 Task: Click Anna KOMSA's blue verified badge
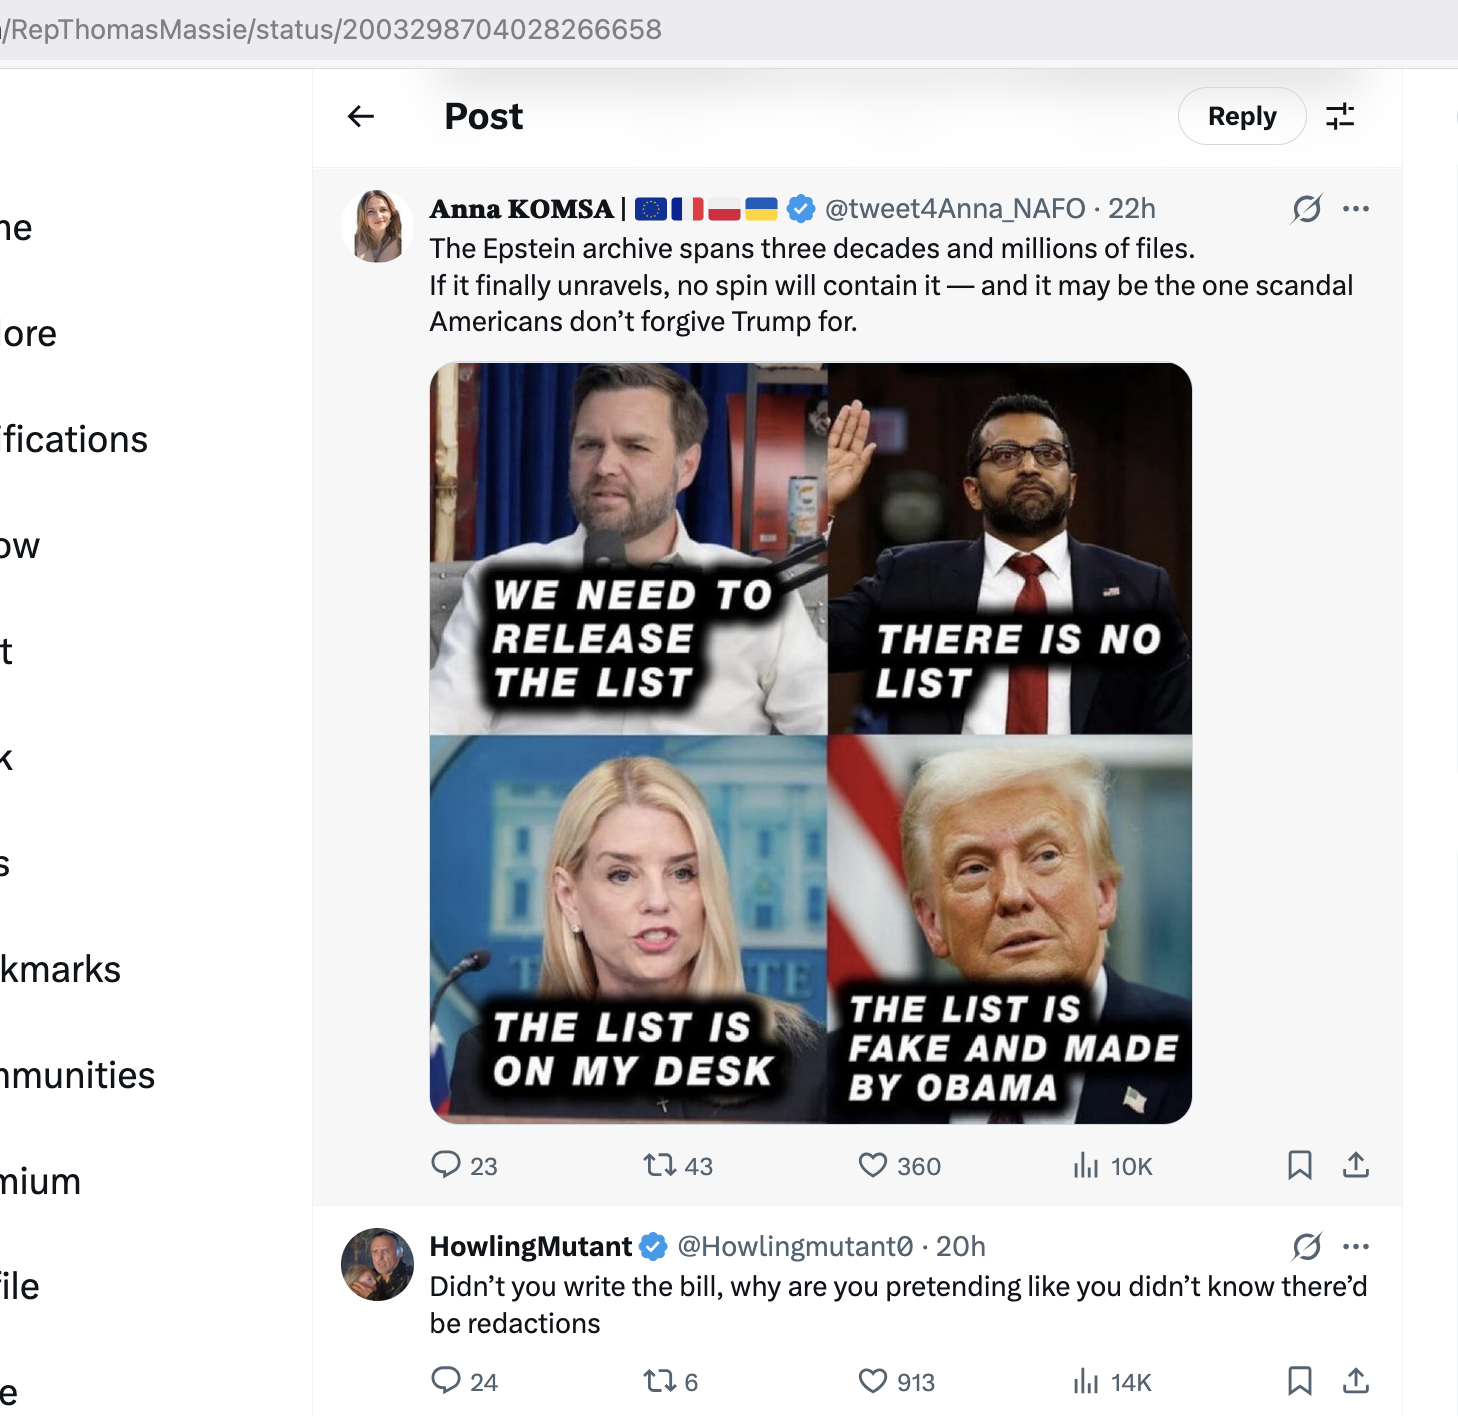(801, 208)
